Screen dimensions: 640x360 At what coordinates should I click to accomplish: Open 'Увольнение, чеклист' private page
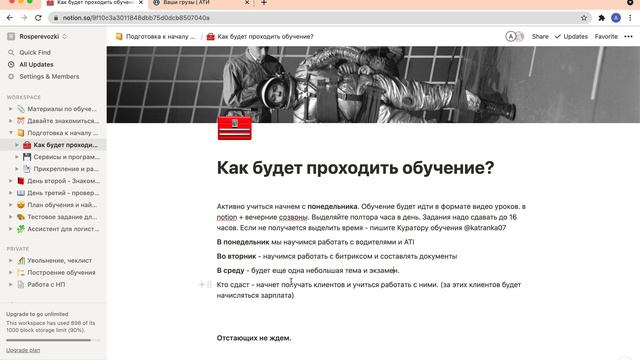(59, 260)
